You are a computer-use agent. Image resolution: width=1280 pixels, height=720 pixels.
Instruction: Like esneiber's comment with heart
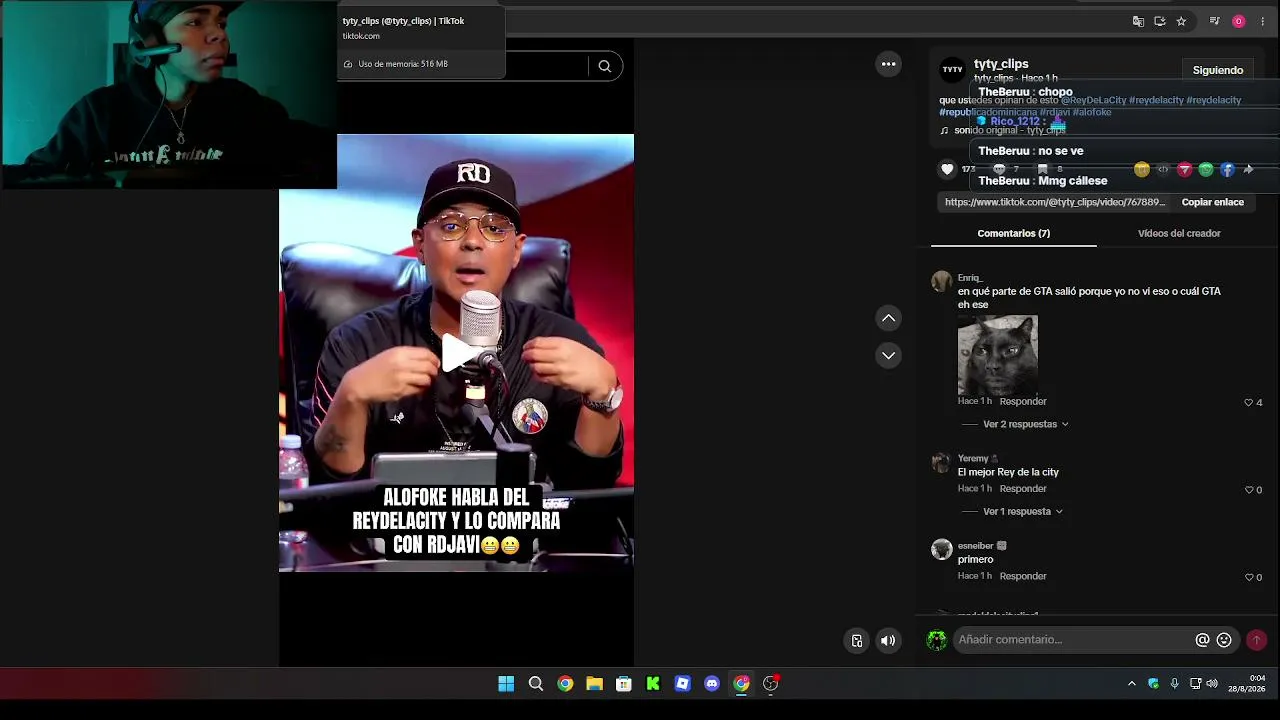1248,577
